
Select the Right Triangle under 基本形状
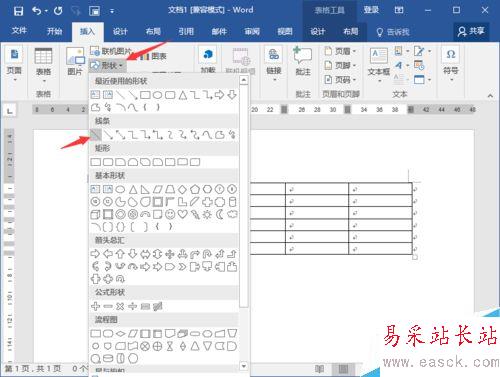145,189
